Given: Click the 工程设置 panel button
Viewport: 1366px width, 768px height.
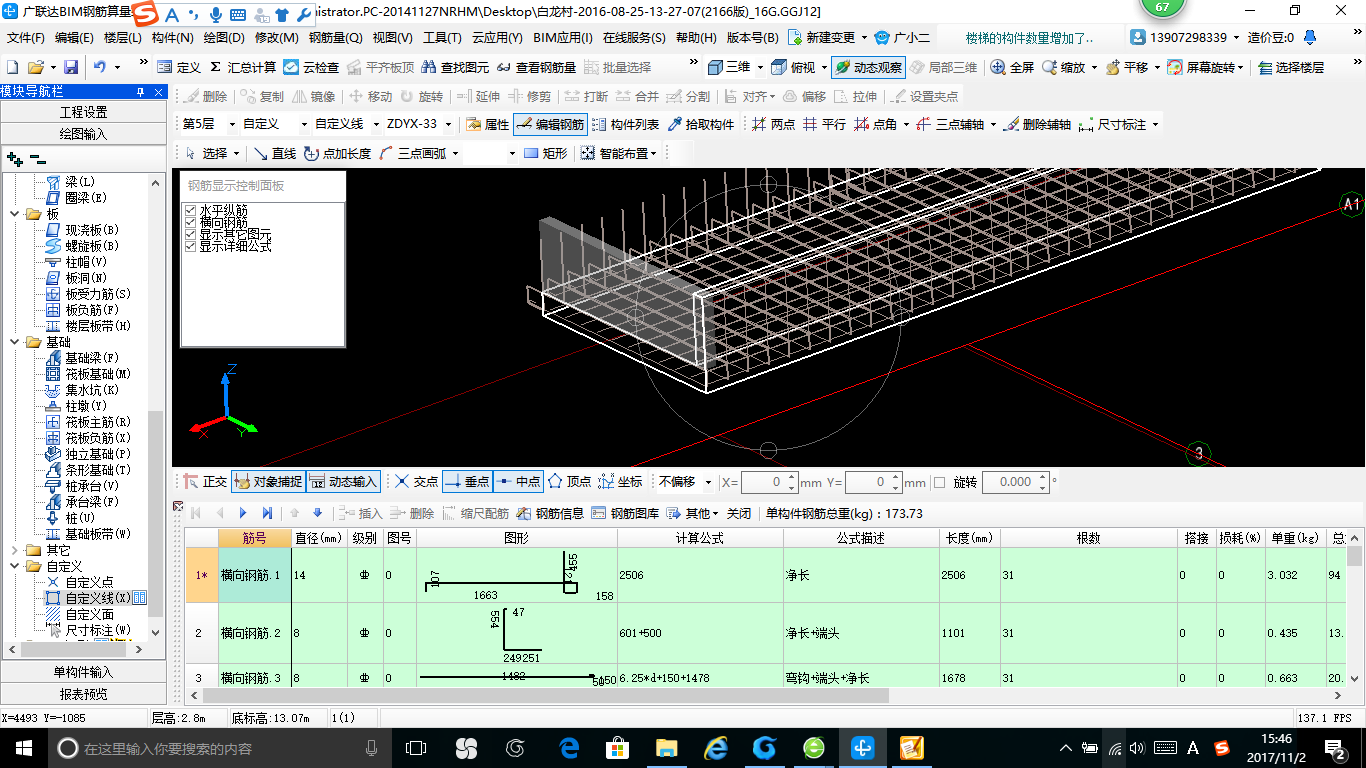Looking at the screenshot, I should click(x=83, y=112).
